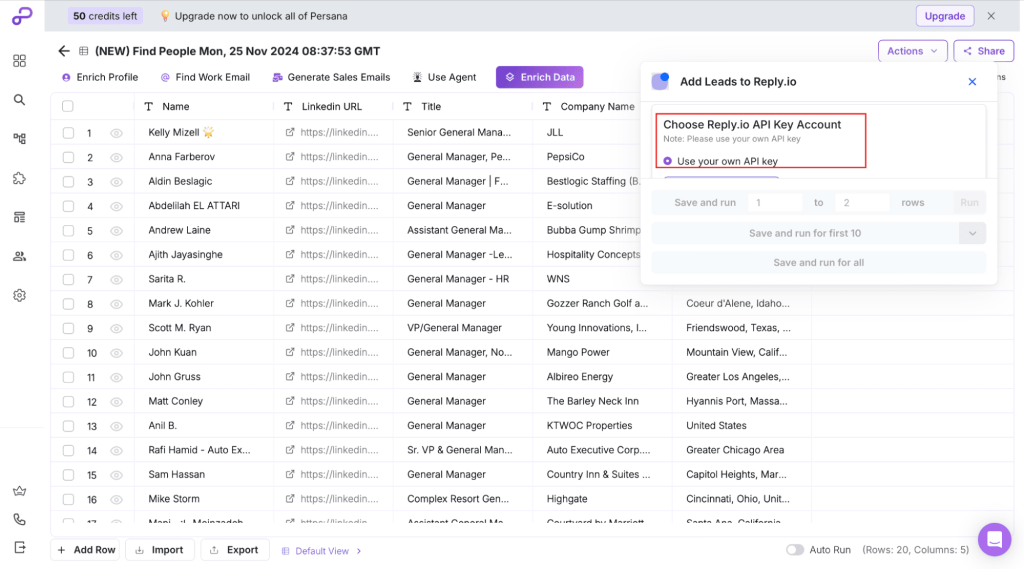Open the Use Agent tab

(445, 77)
